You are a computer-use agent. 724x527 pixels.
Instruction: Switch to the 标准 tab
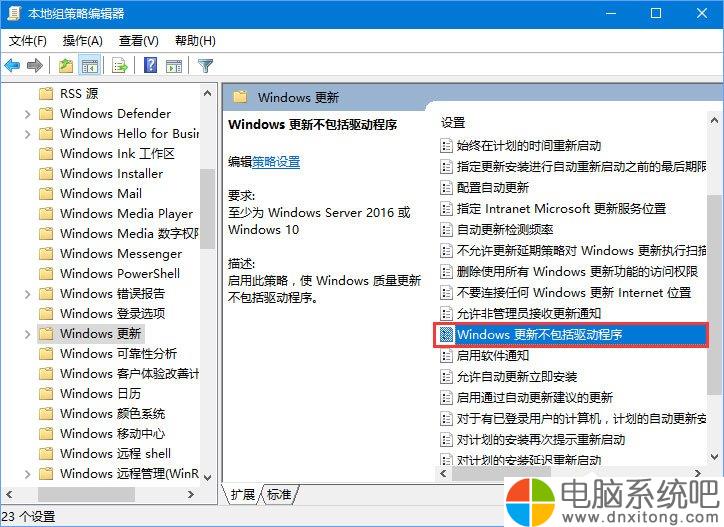point(279,495)
